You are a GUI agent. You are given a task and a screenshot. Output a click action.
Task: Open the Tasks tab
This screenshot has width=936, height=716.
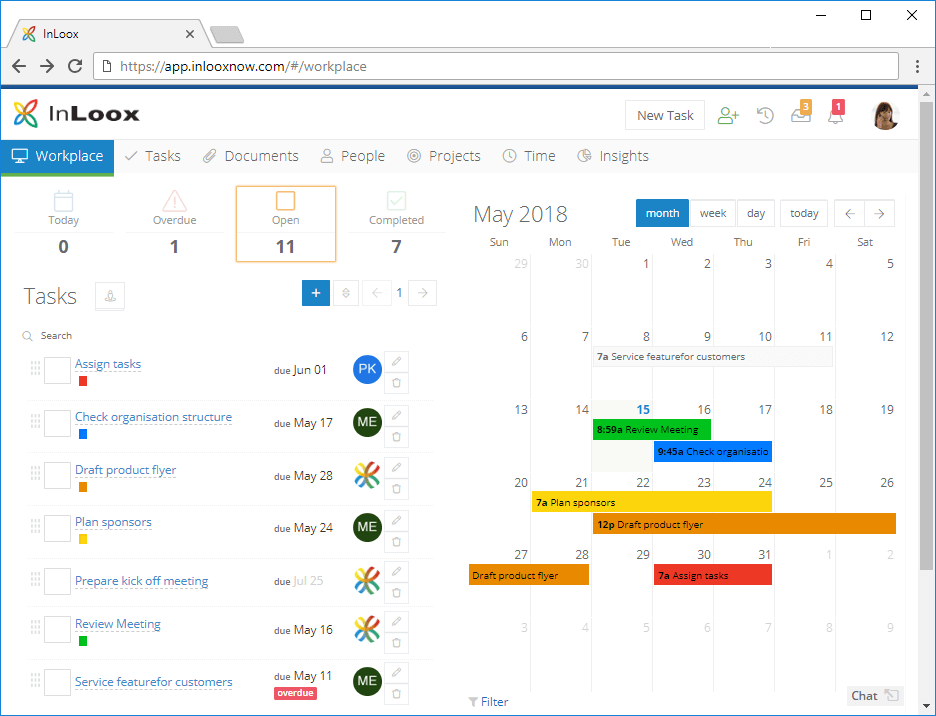coord(153,156)
